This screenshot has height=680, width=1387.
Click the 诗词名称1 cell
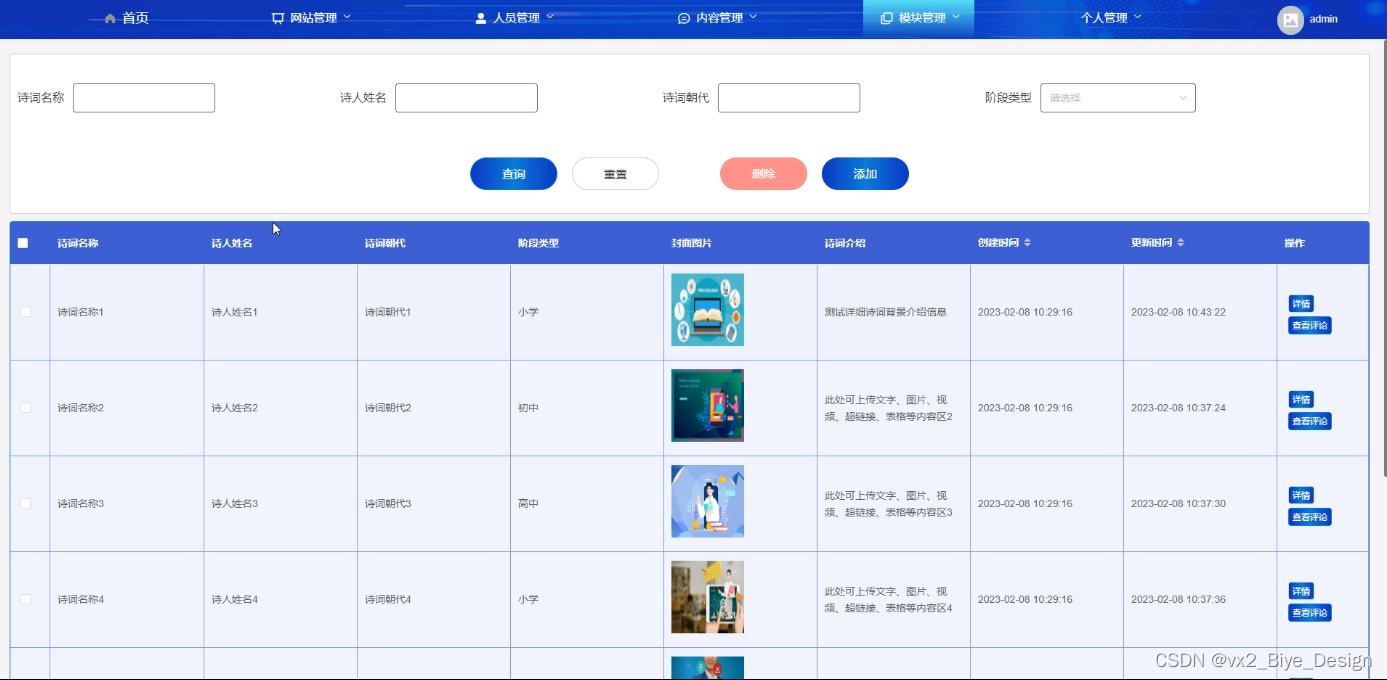81,312
